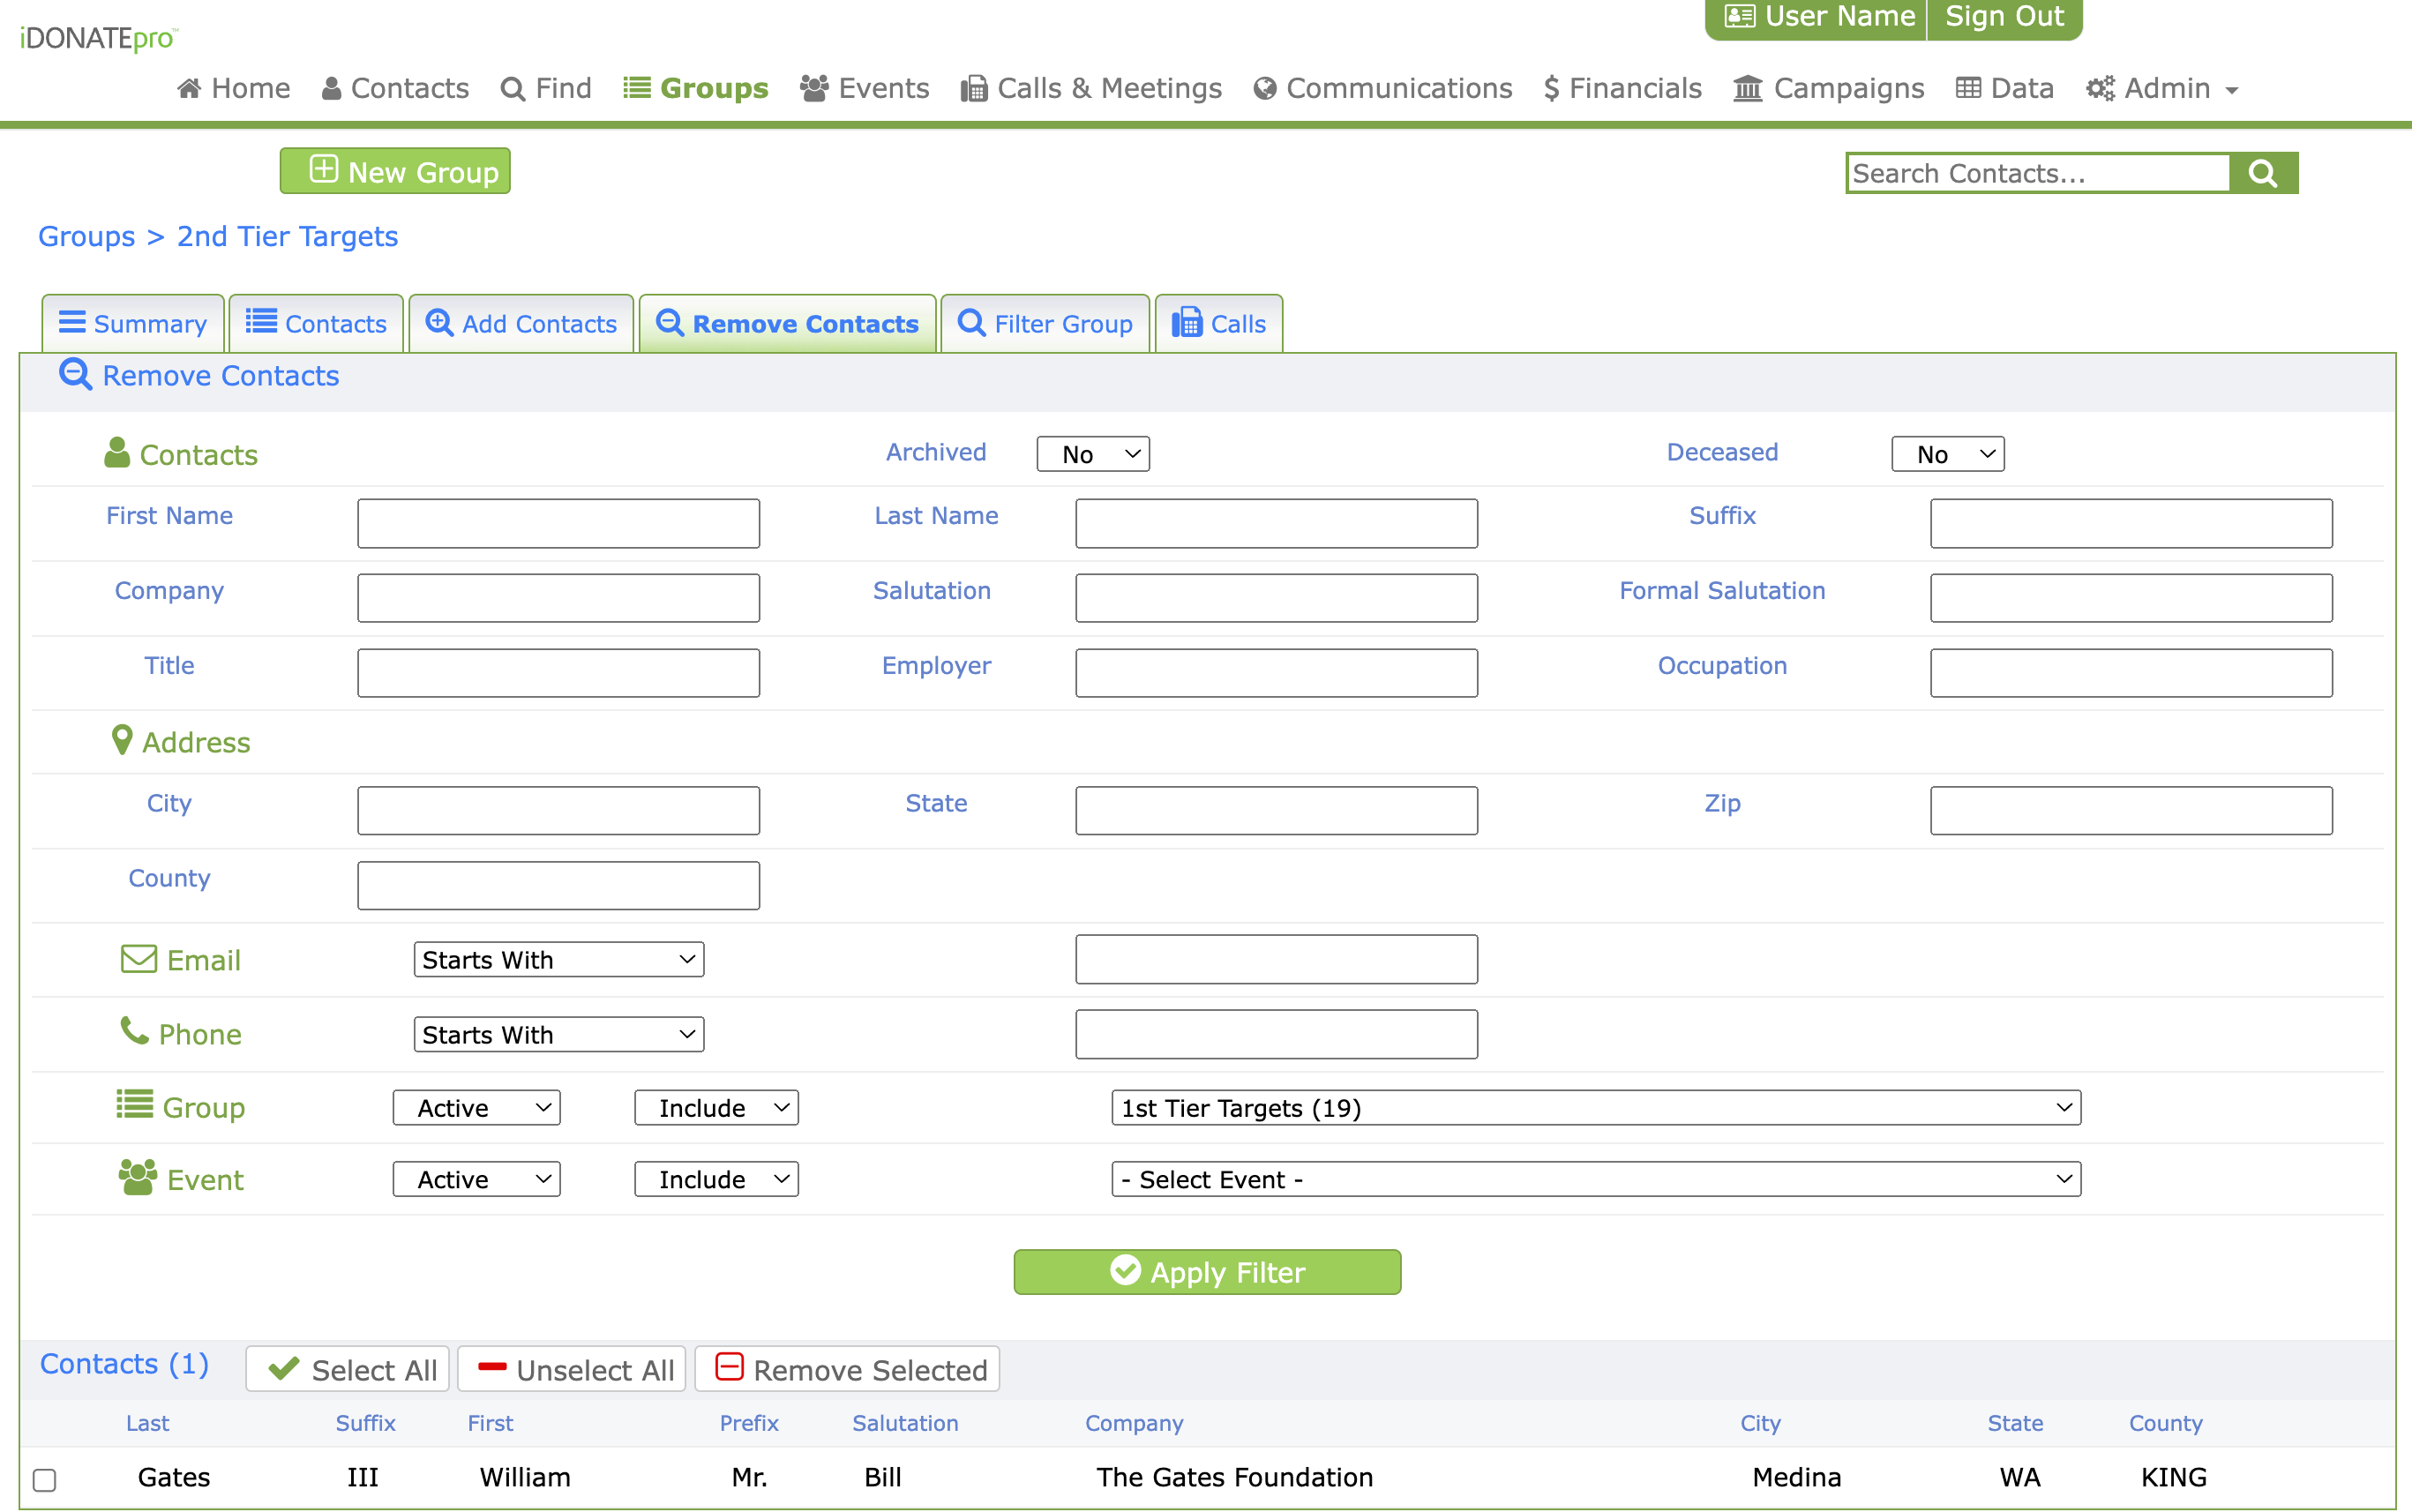Click the Last column header
Image resolution: width=2412 pixels, height=1512 pixels.
pyautogui.click(x=147, y=1423)
